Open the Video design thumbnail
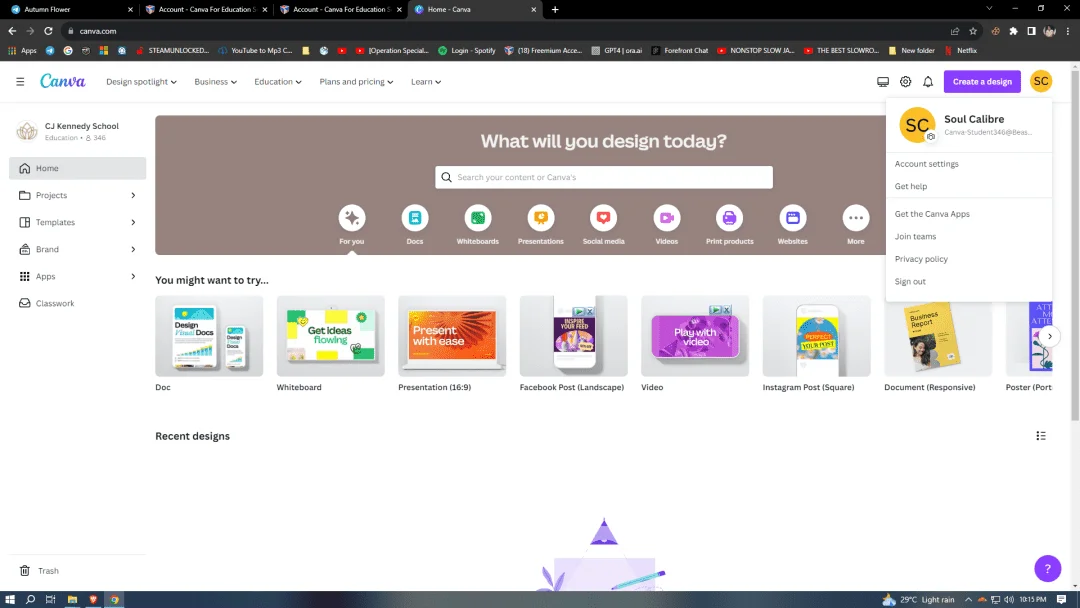Screen dimensions: 1080x608 pyautogui.click(x=695, y=336)
